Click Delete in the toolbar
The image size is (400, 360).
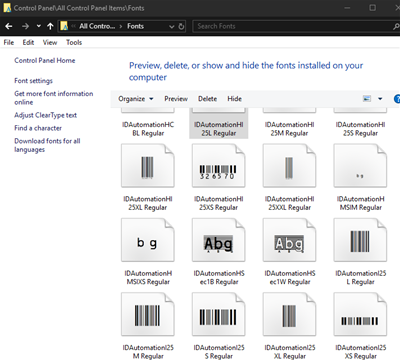coord(207,99)
